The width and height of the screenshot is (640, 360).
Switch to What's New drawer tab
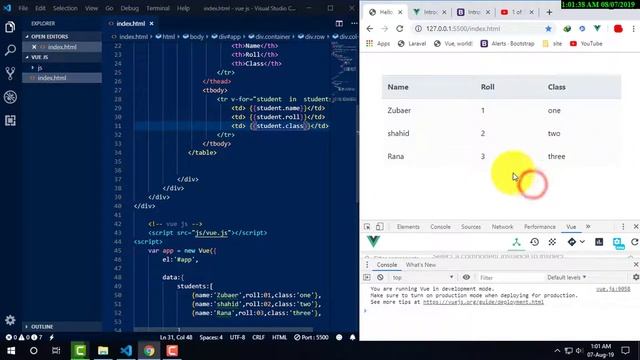pos(421,265)
